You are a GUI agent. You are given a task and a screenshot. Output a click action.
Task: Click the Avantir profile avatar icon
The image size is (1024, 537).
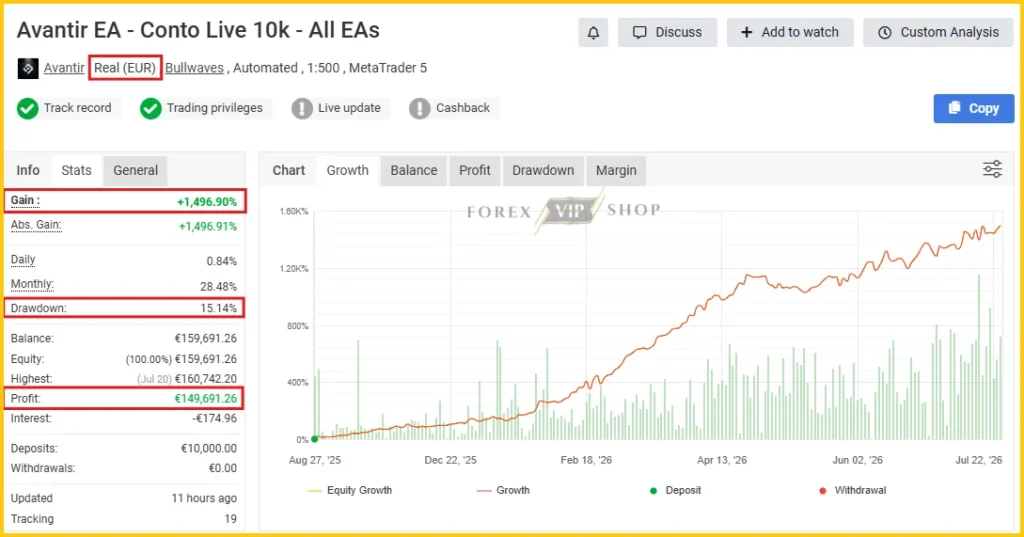[x=27, y=68]
